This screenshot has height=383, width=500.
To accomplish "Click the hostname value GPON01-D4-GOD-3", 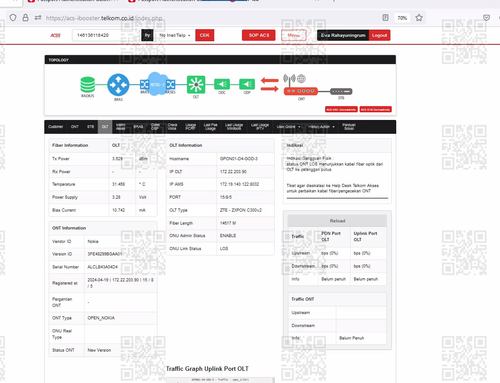I will pyautogui.click(x=239, y=159).
